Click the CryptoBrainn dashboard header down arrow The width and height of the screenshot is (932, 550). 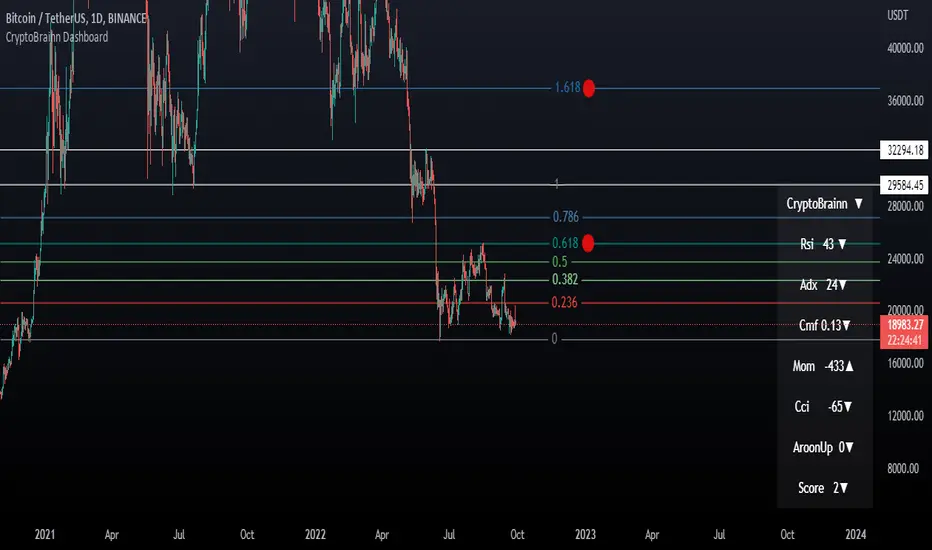(x=858, y=204)
